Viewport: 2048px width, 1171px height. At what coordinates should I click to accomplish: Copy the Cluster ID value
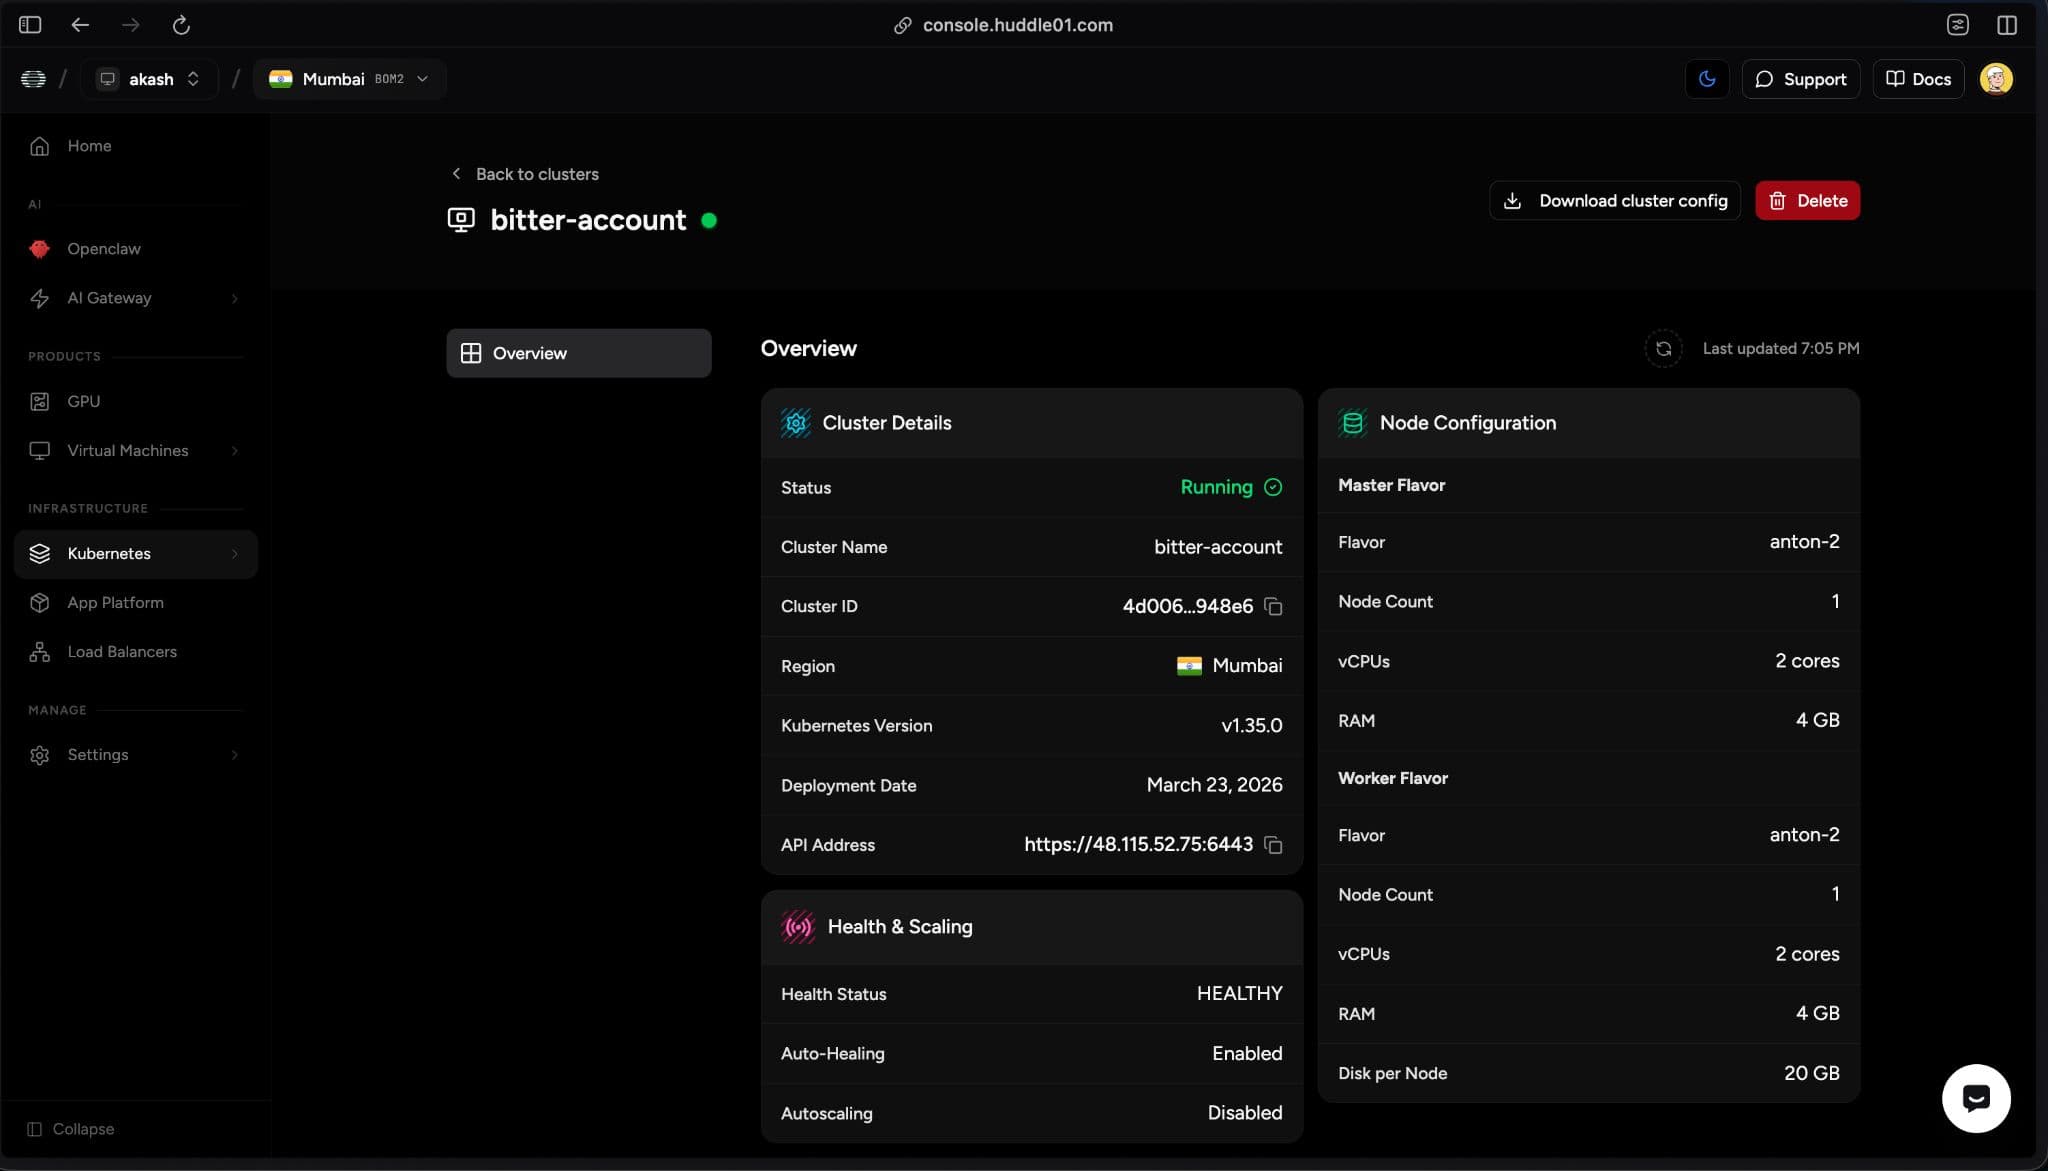pos(1273,606)
